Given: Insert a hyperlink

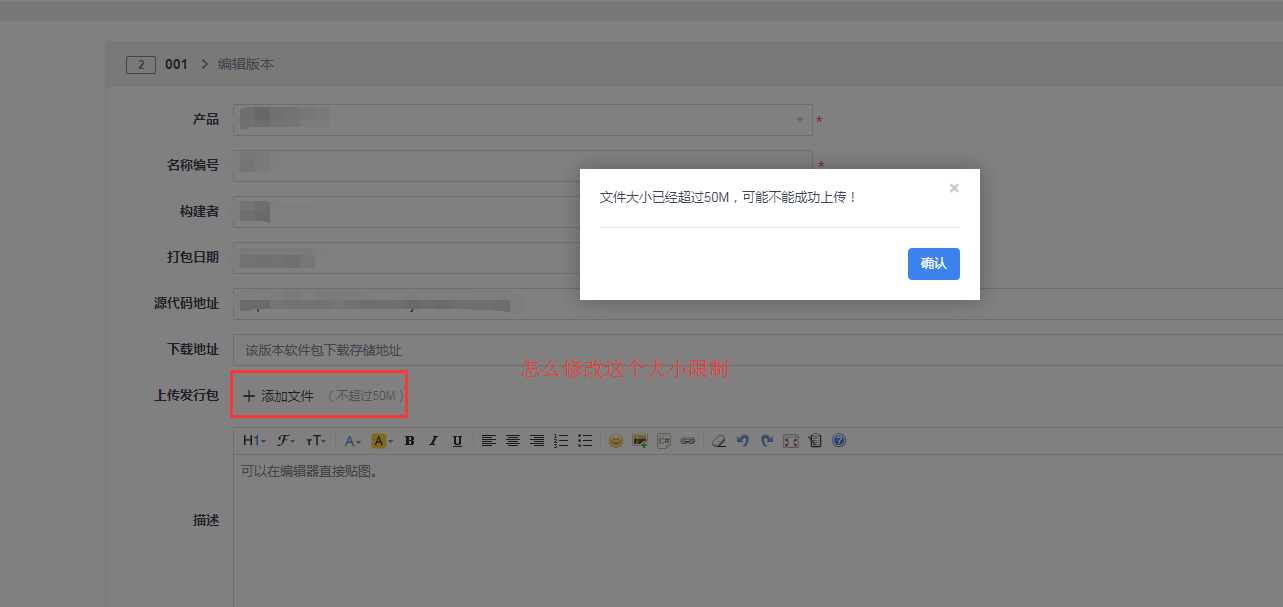Looking at the screenshot, I should (688, 440).
